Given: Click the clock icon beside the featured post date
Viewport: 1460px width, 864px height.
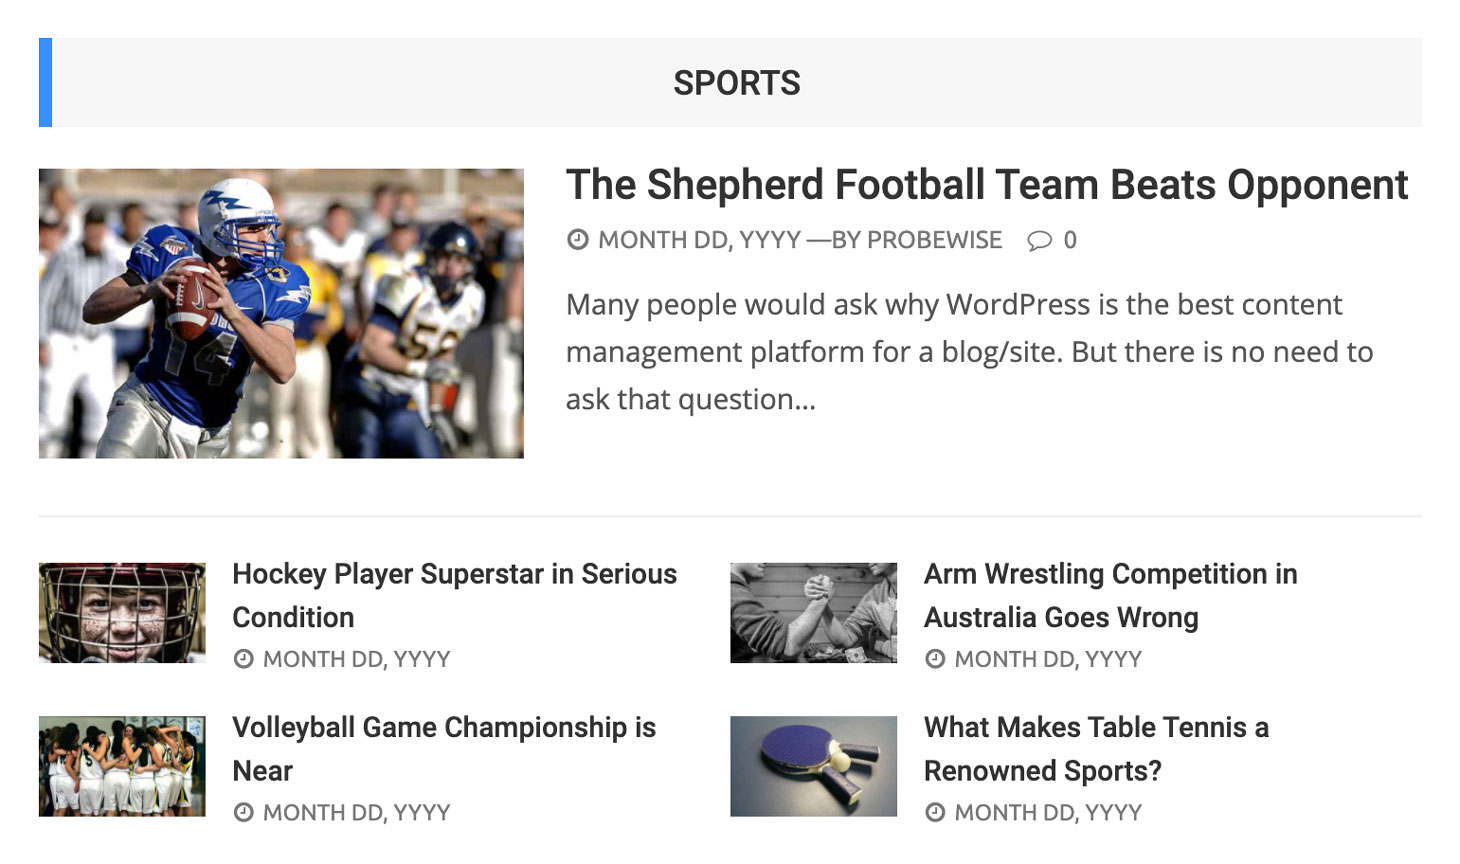Looking at the screenshot, I should pyautogui.click(x=578, y=240).
